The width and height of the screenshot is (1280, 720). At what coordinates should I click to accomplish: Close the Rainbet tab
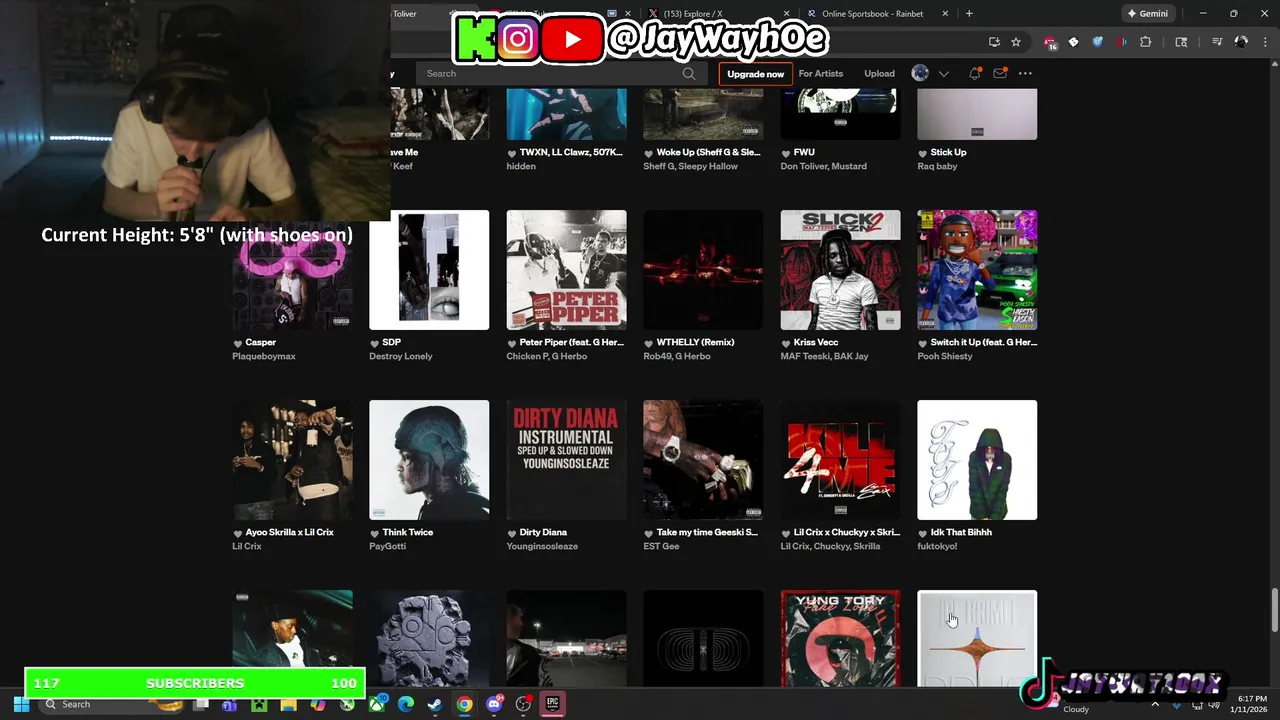point(945,14)
